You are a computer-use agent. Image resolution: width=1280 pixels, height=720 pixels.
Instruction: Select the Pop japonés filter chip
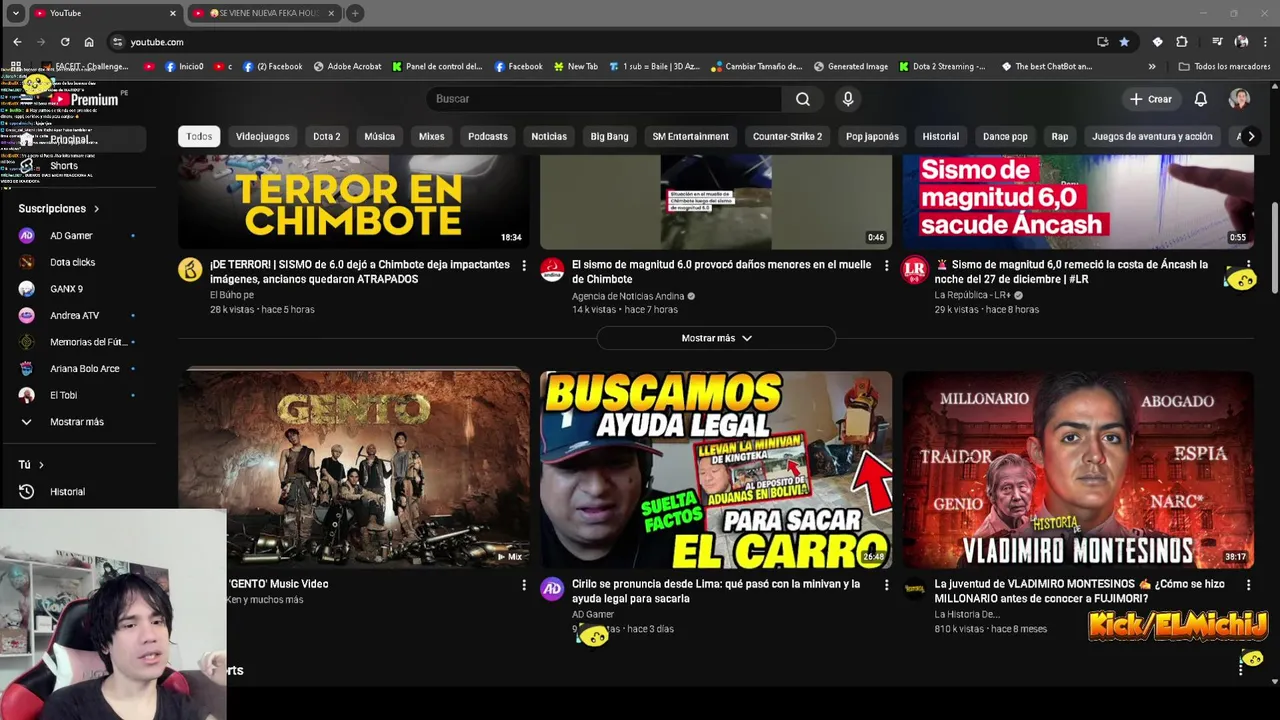(x=872, y=136)
